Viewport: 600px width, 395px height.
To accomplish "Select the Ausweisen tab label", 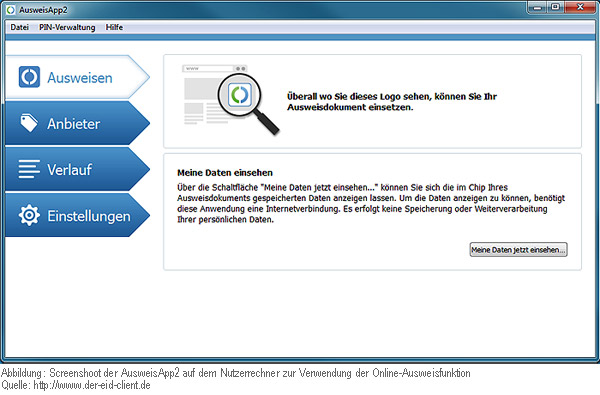I will (x=80, y=78).
